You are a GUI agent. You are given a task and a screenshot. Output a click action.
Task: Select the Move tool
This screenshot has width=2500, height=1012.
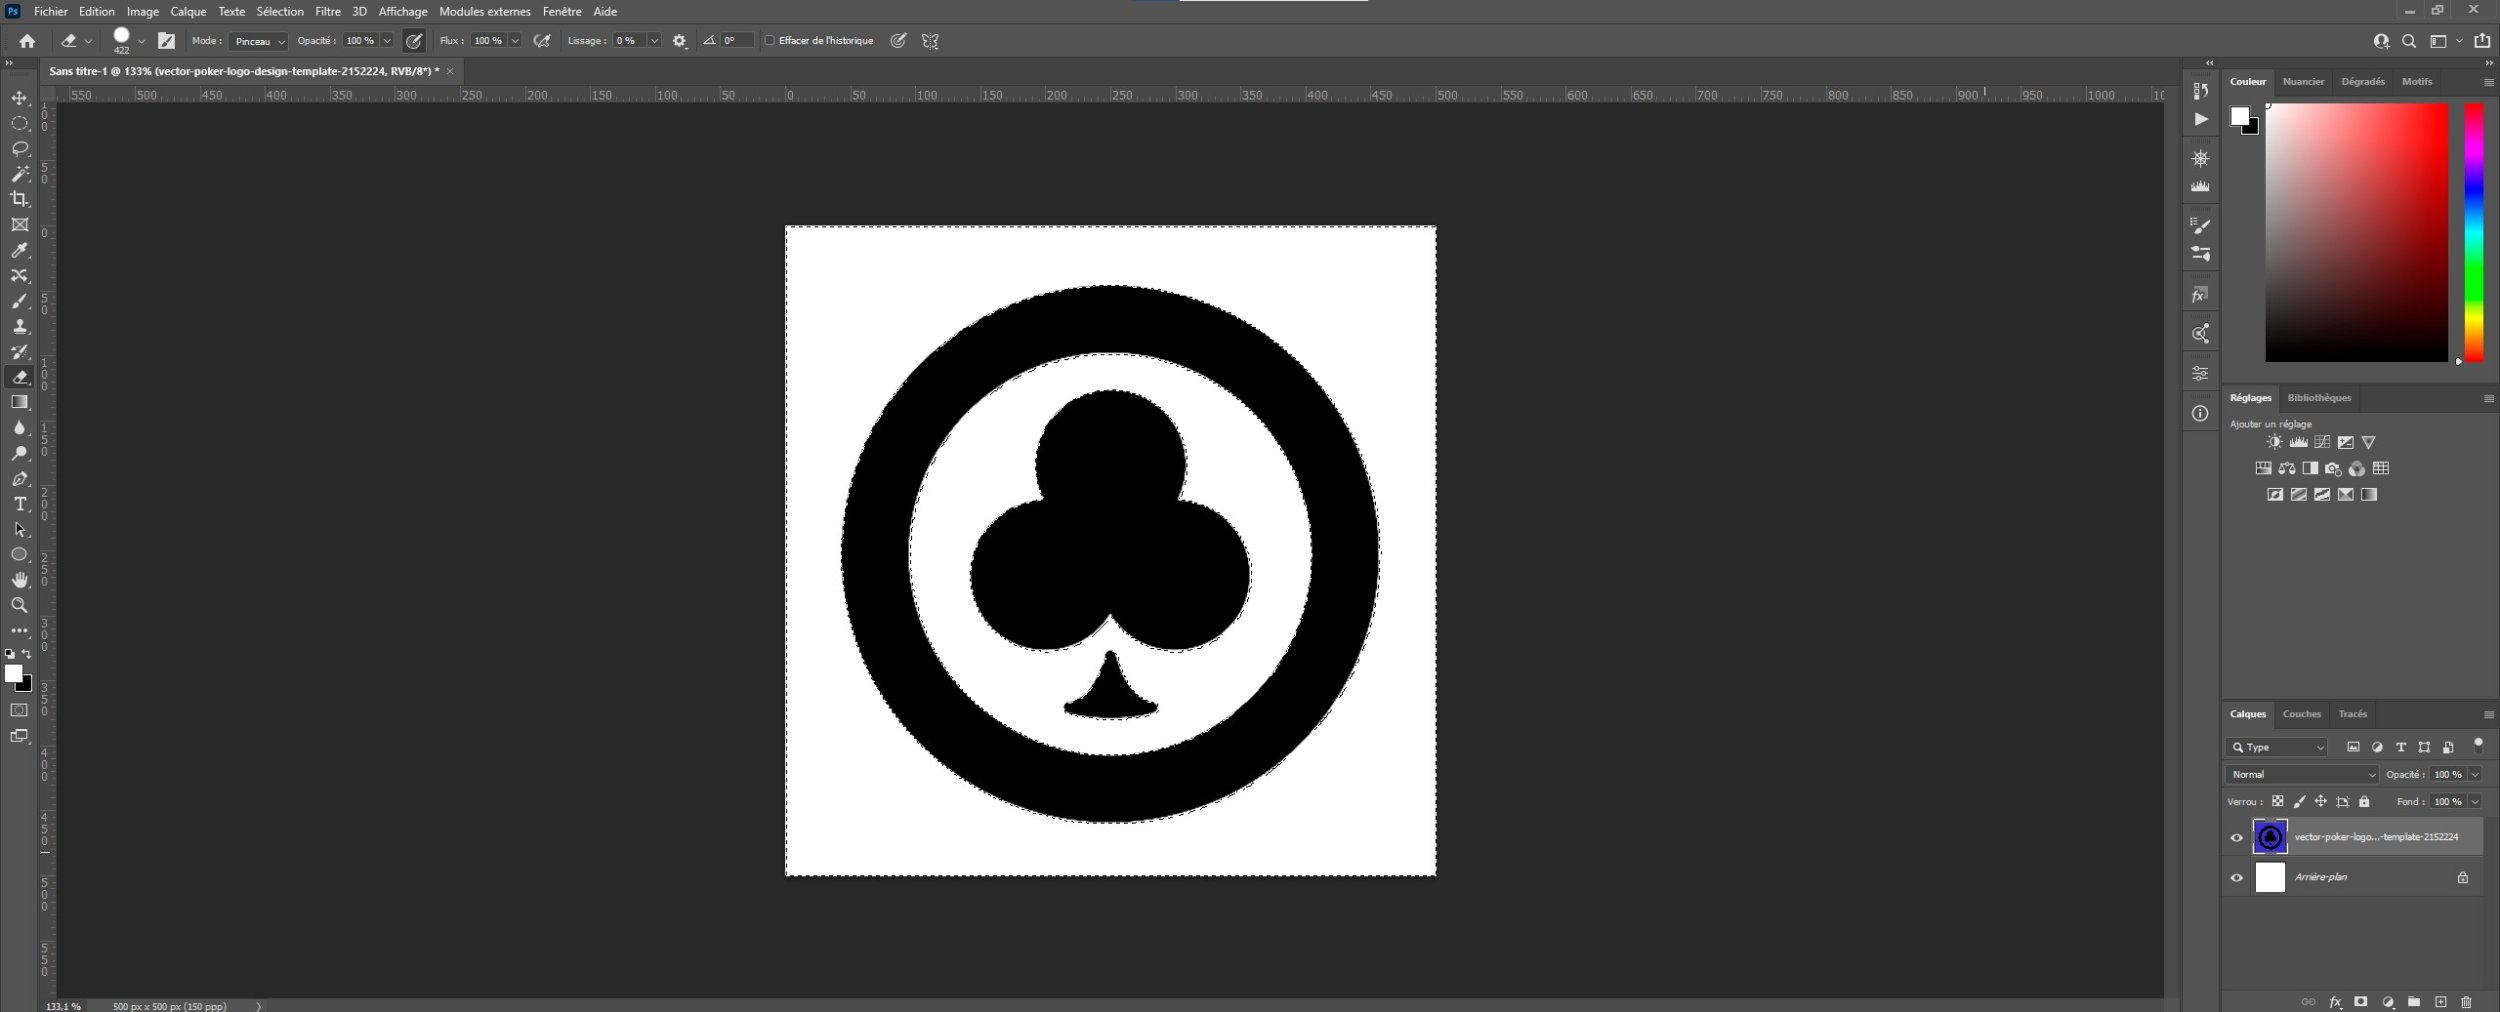pos(19,98)
